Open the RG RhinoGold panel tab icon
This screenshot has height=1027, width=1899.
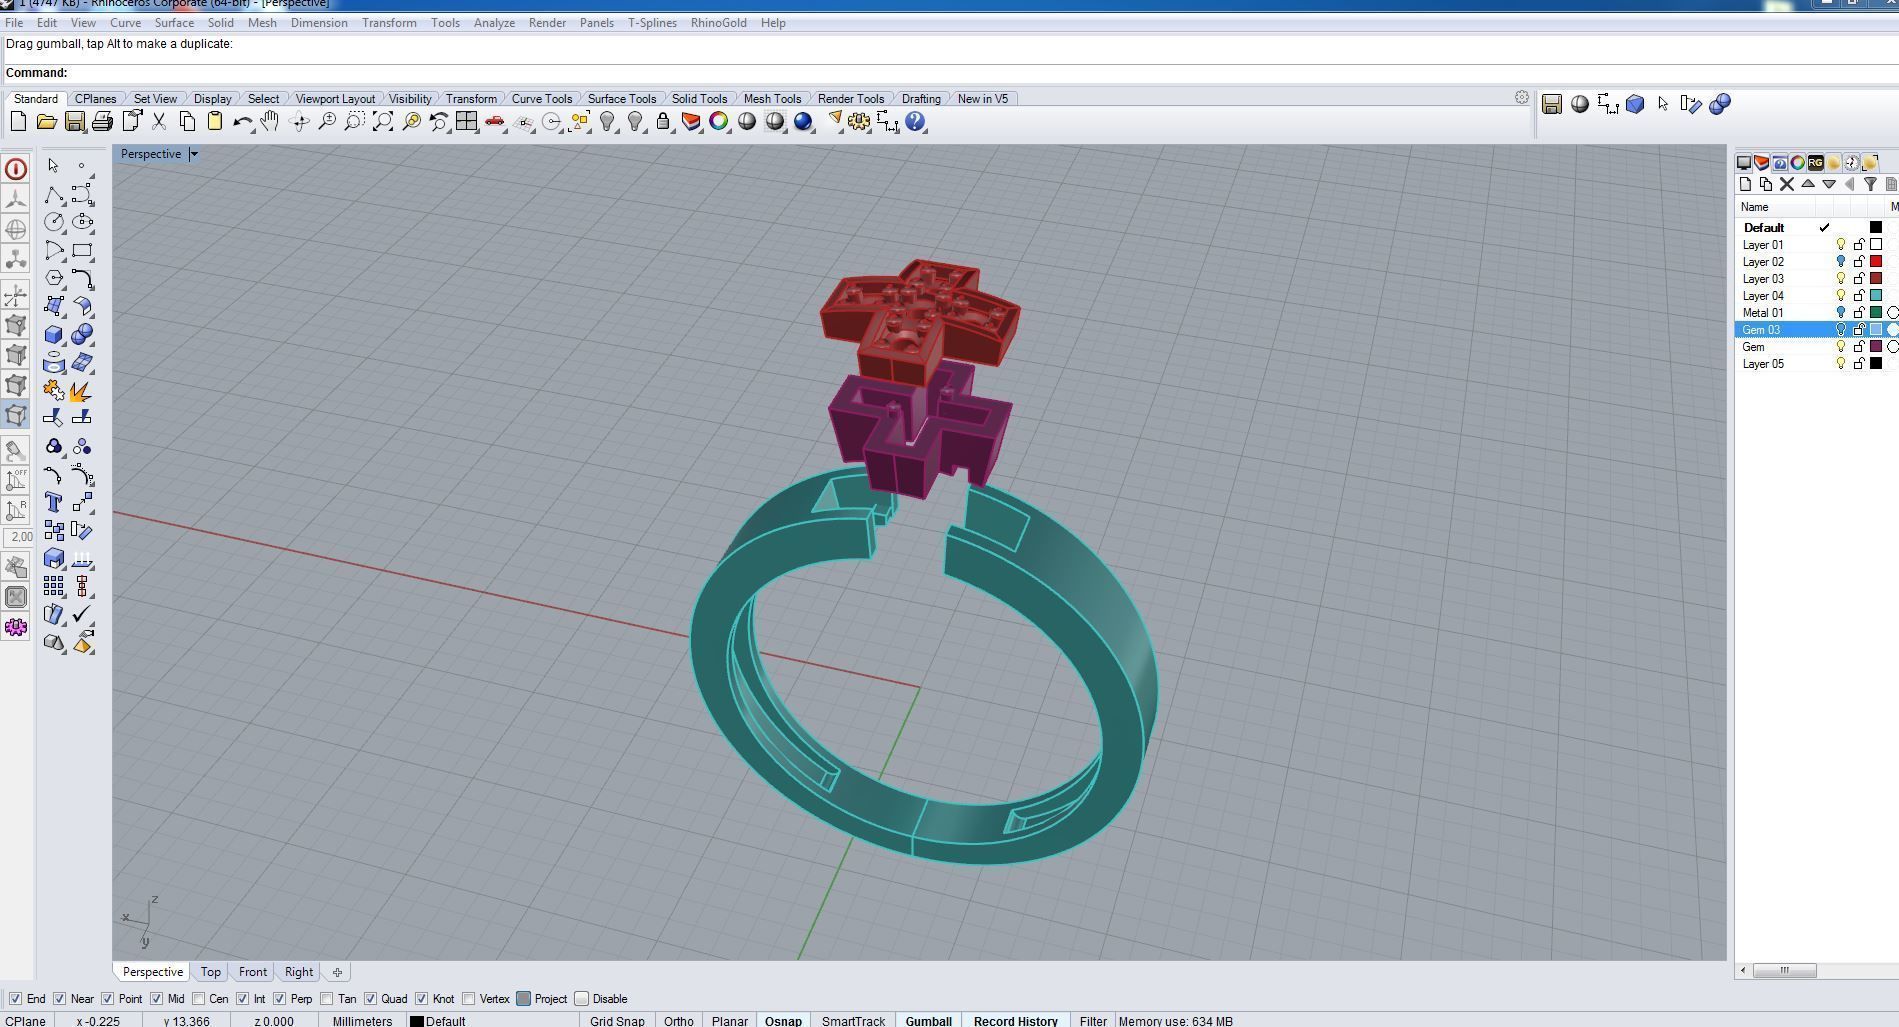(1816, 163)
